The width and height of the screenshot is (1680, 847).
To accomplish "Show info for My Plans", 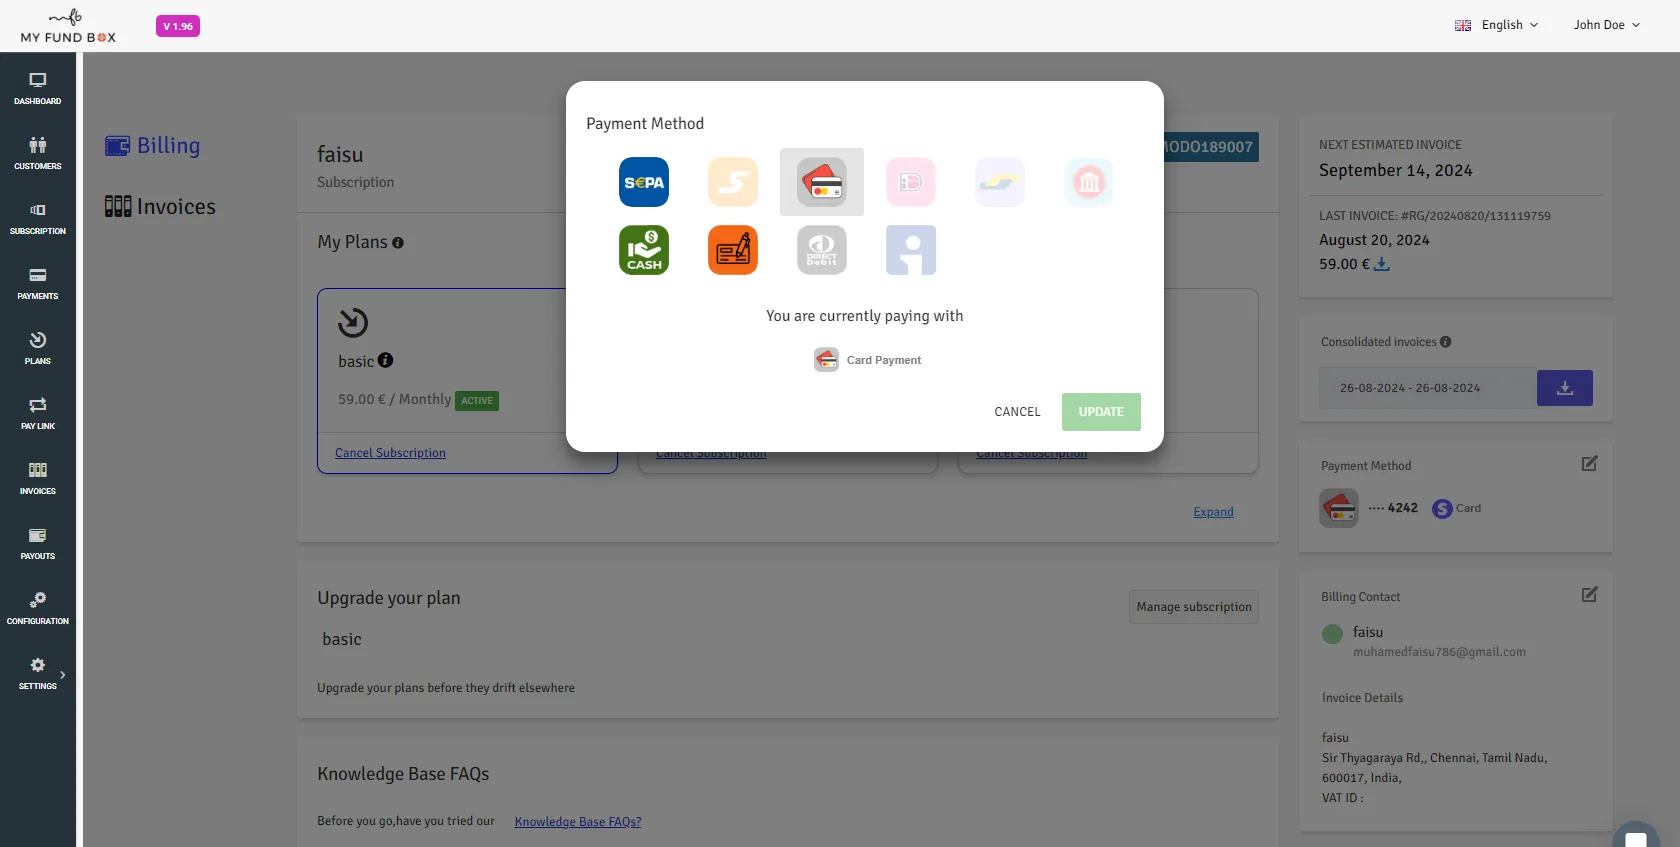I will tap(398, 243).
